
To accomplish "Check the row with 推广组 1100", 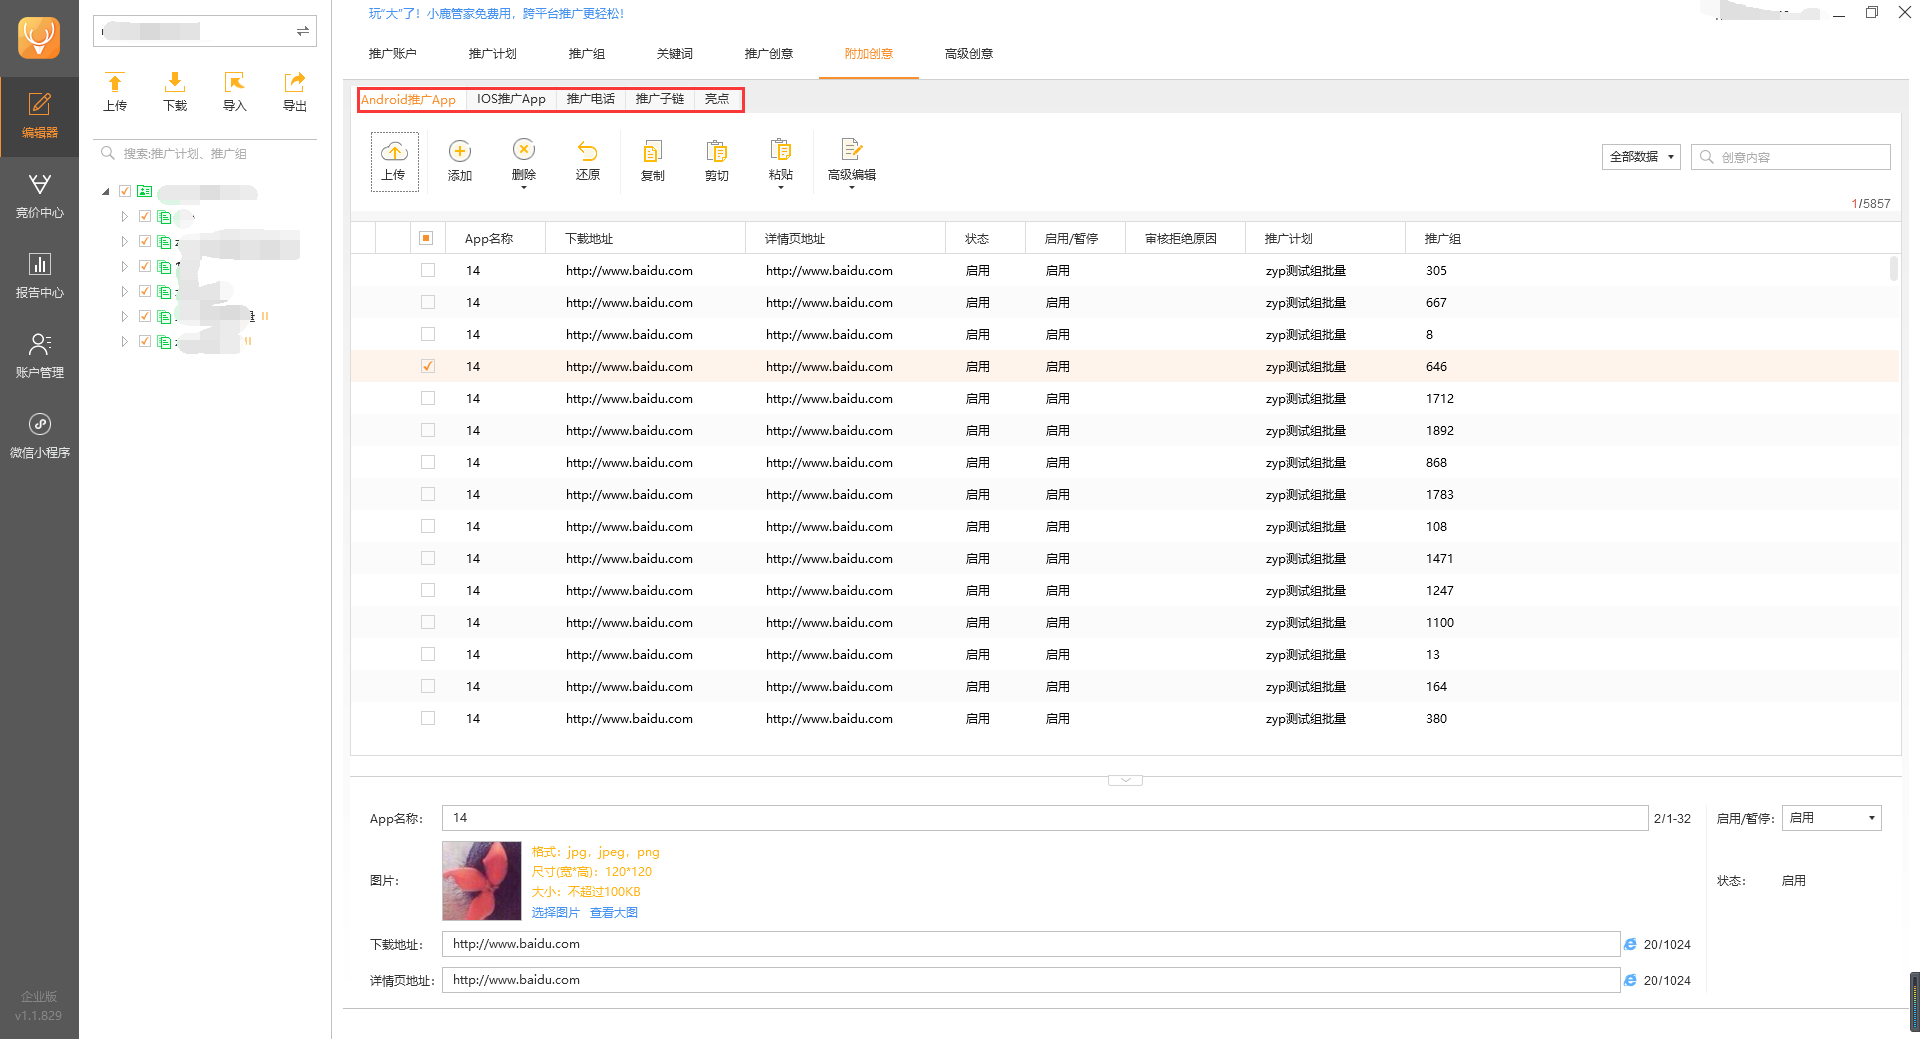I will click(x=428, y=622).
